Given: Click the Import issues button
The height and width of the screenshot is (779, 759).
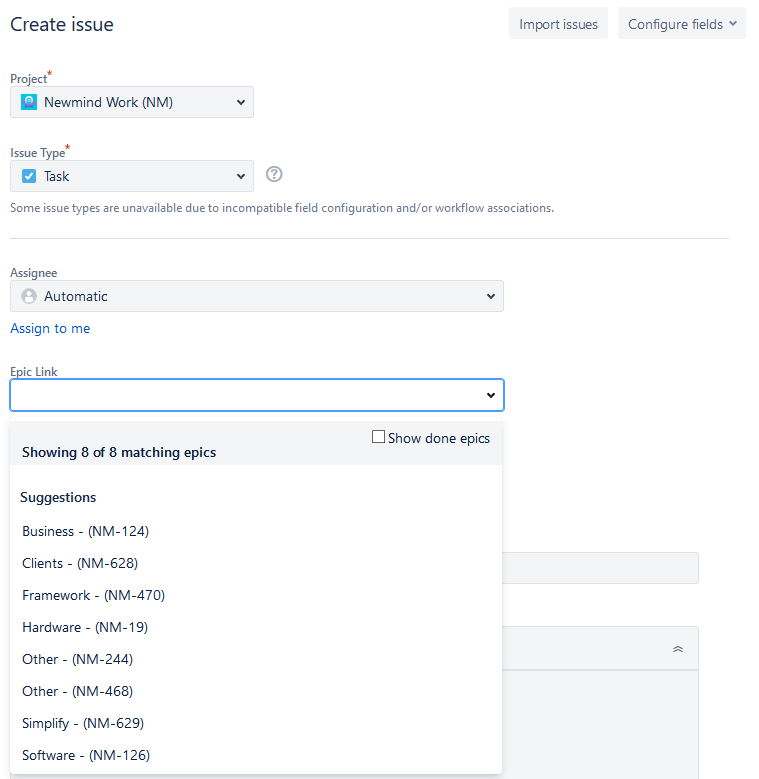Looking at the screenshot, I should tap(558, 24).
